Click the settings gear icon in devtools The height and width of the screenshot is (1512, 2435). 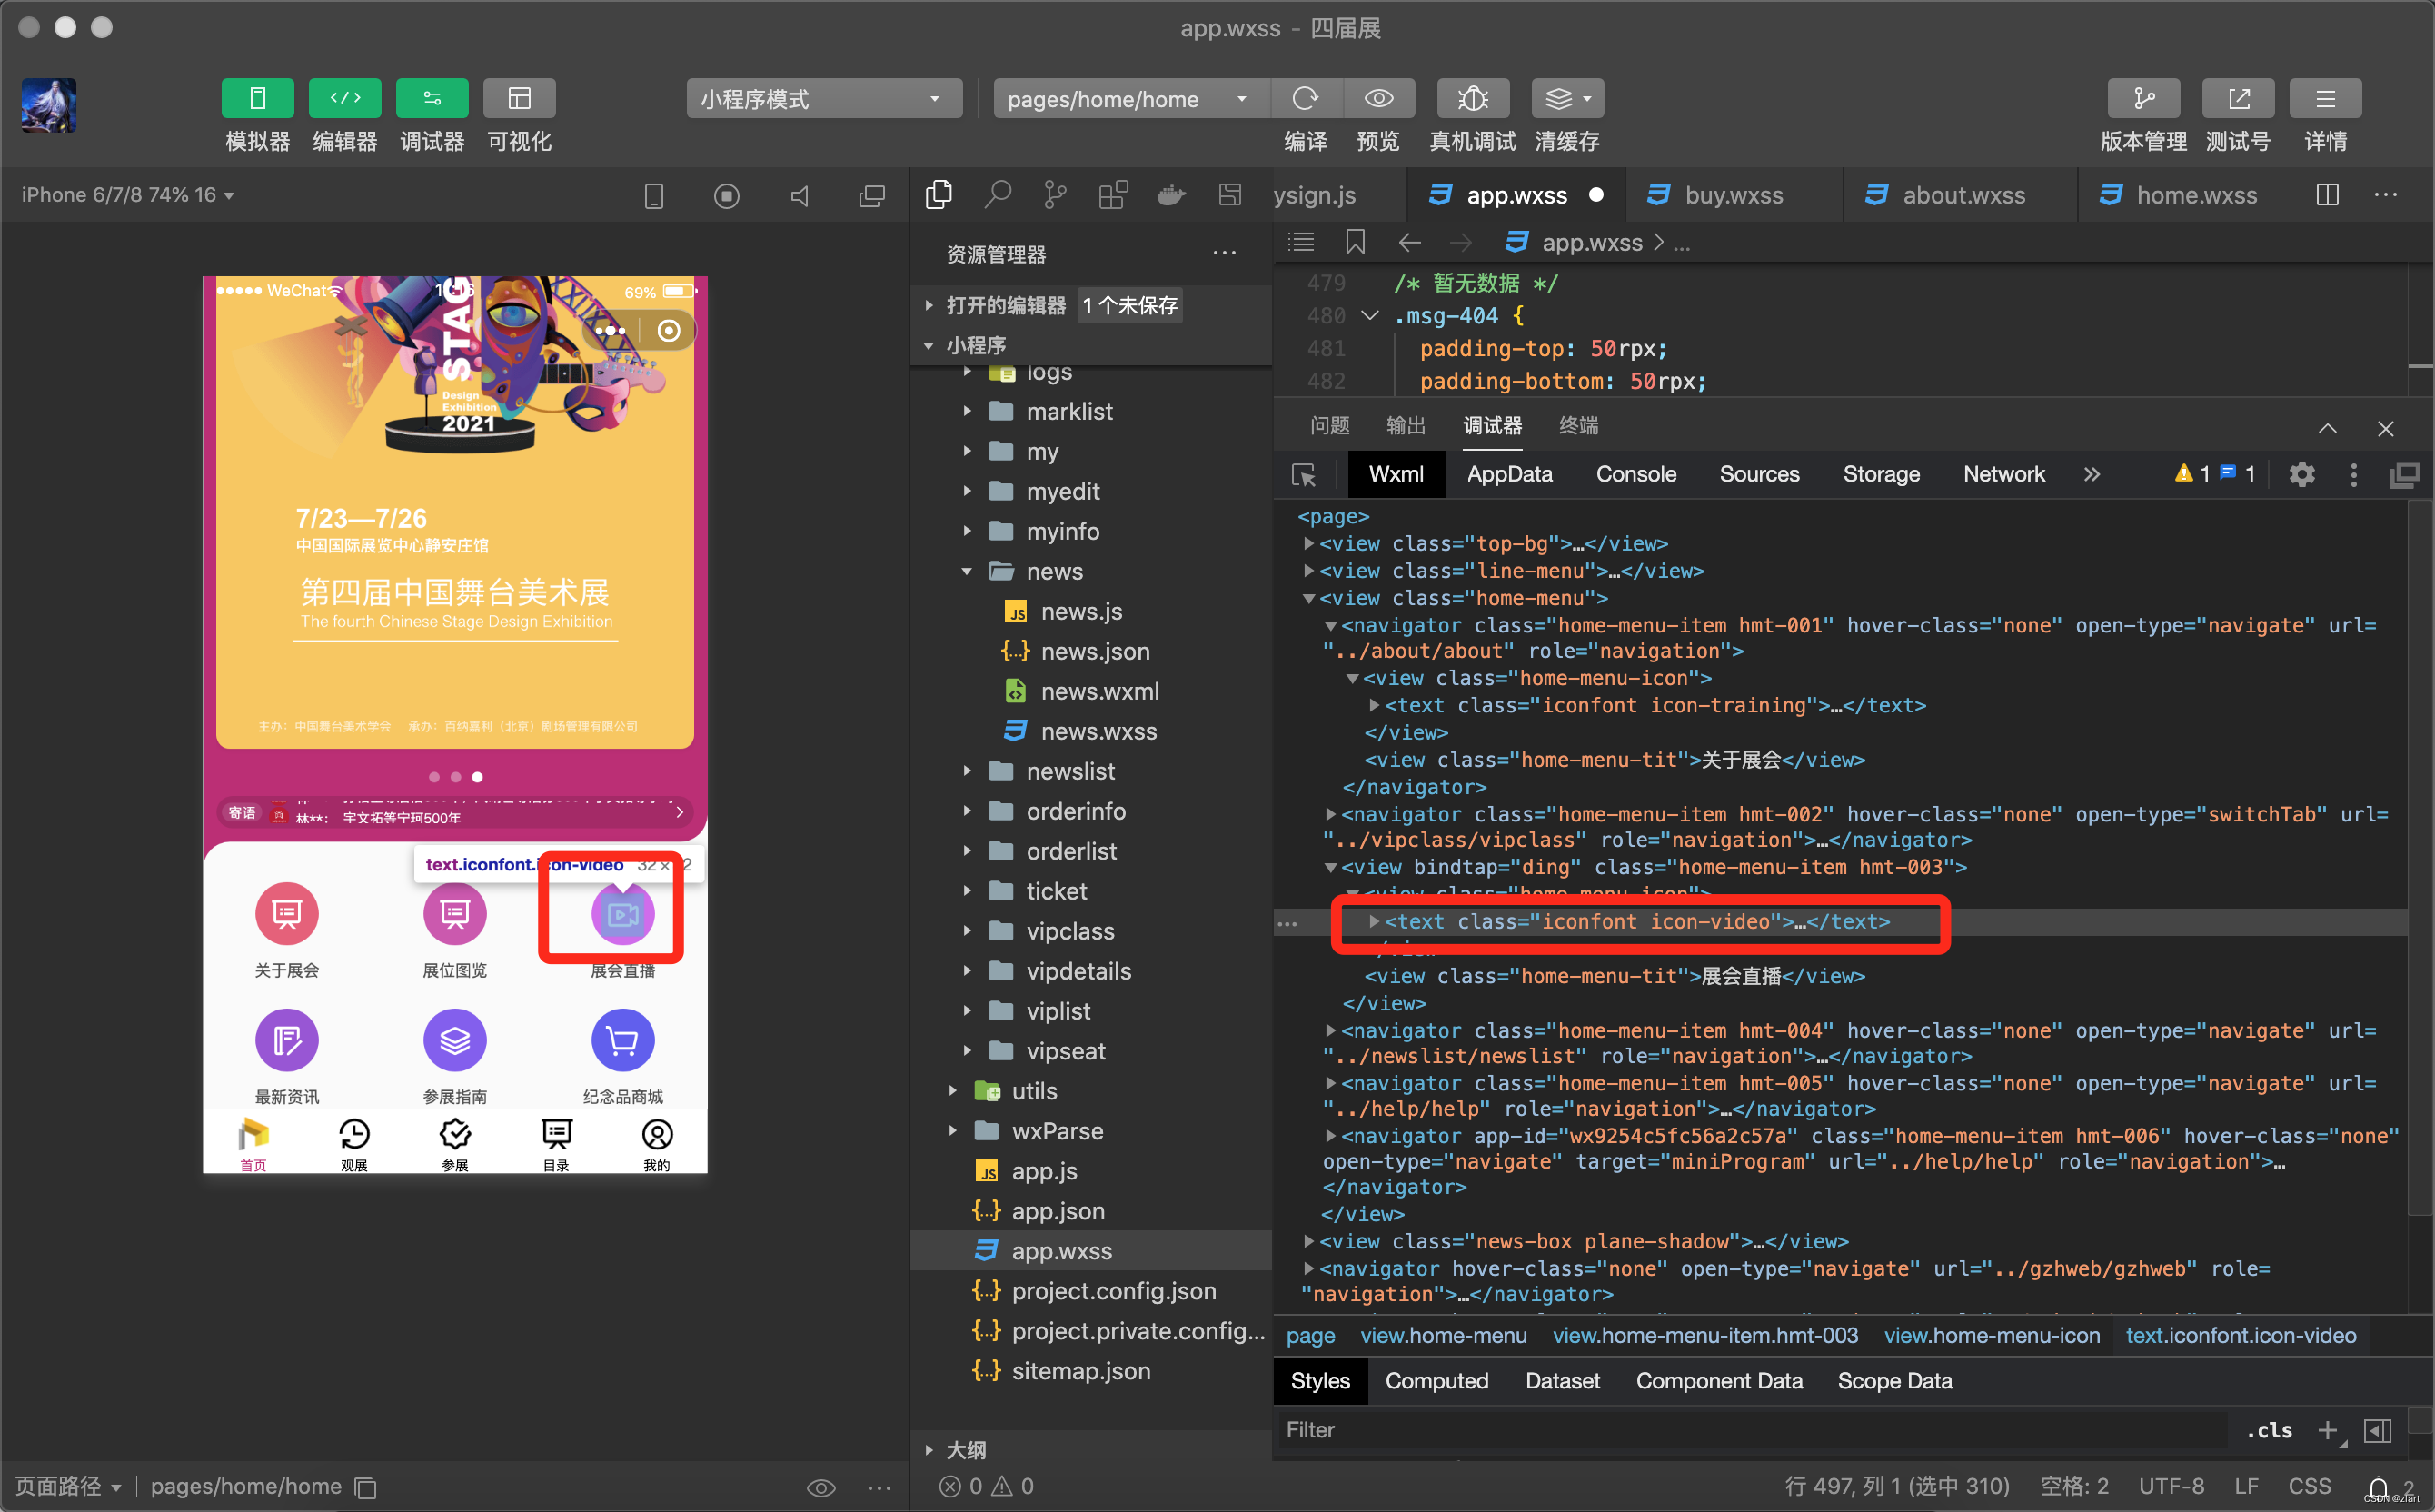2306,475
